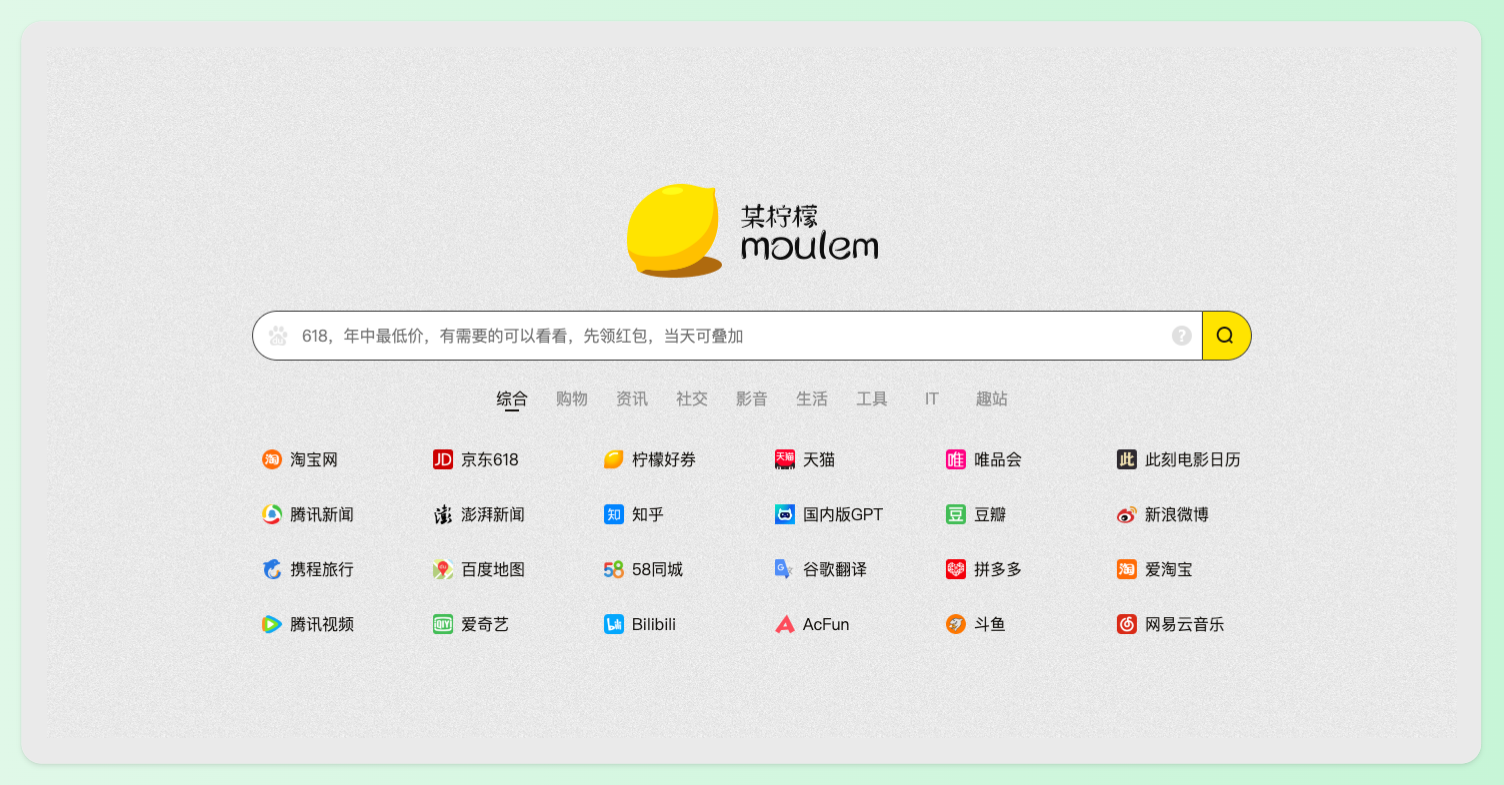
Task: Click the red AcFun icon
Action: 785,625
